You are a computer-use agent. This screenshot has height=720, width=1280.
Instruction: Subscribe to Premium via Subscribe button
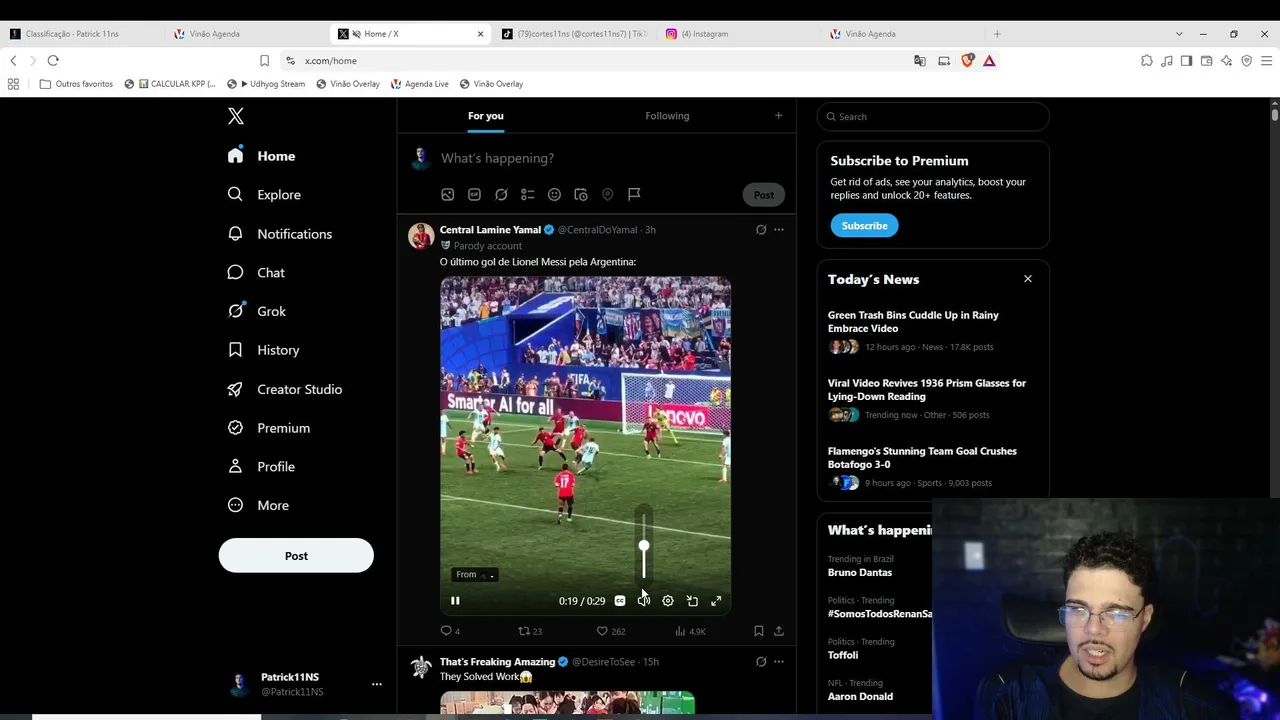(x=864, y=226)
